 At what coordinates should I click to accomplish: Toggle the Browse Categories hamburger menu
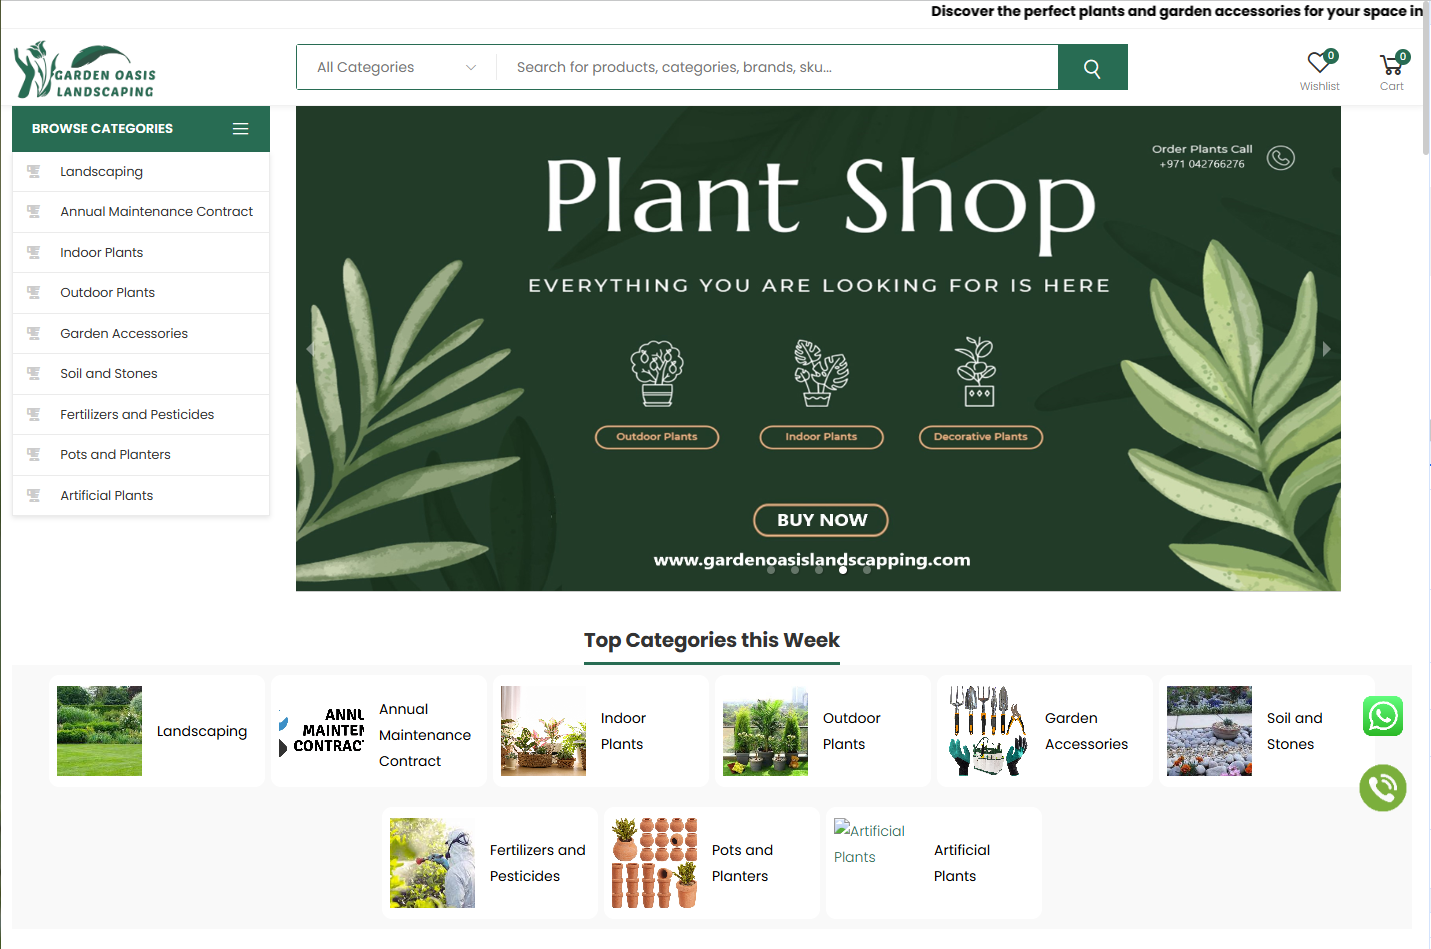tap(240, 129)
